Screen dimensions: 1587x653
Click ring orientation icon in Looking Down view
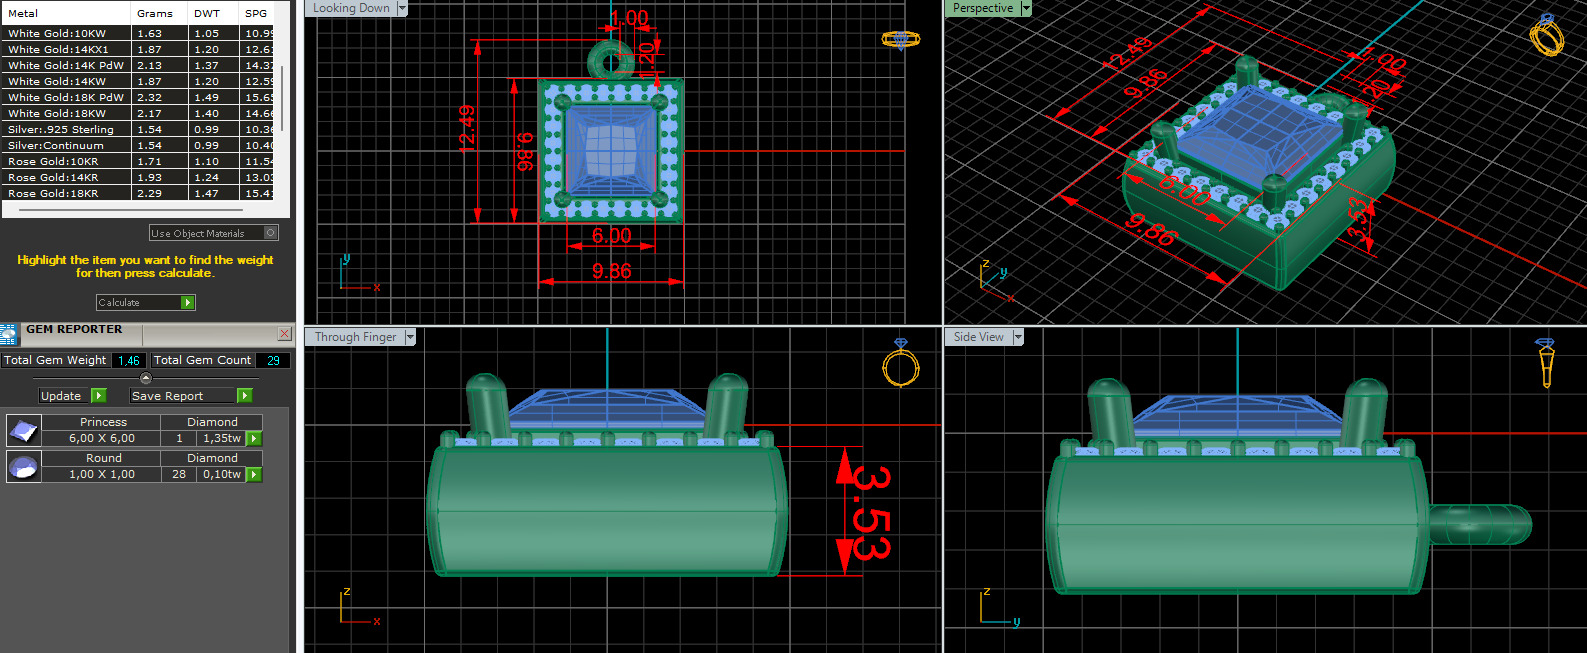(x=900, y=39)
